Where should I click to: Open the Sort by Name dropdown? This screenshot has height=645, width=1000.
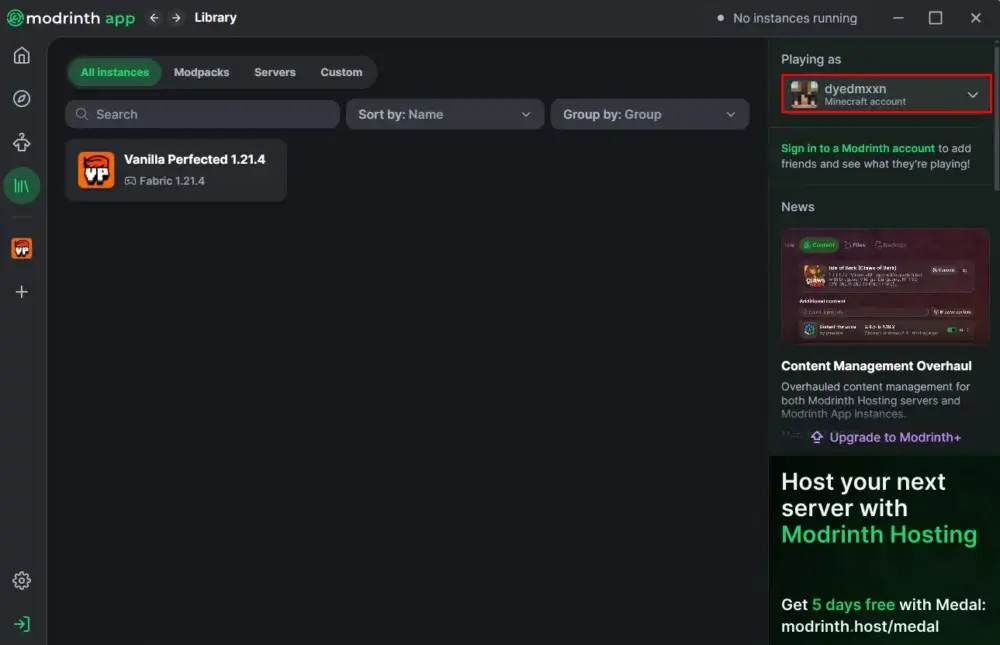pyautogui.click(x=444, y=114)
